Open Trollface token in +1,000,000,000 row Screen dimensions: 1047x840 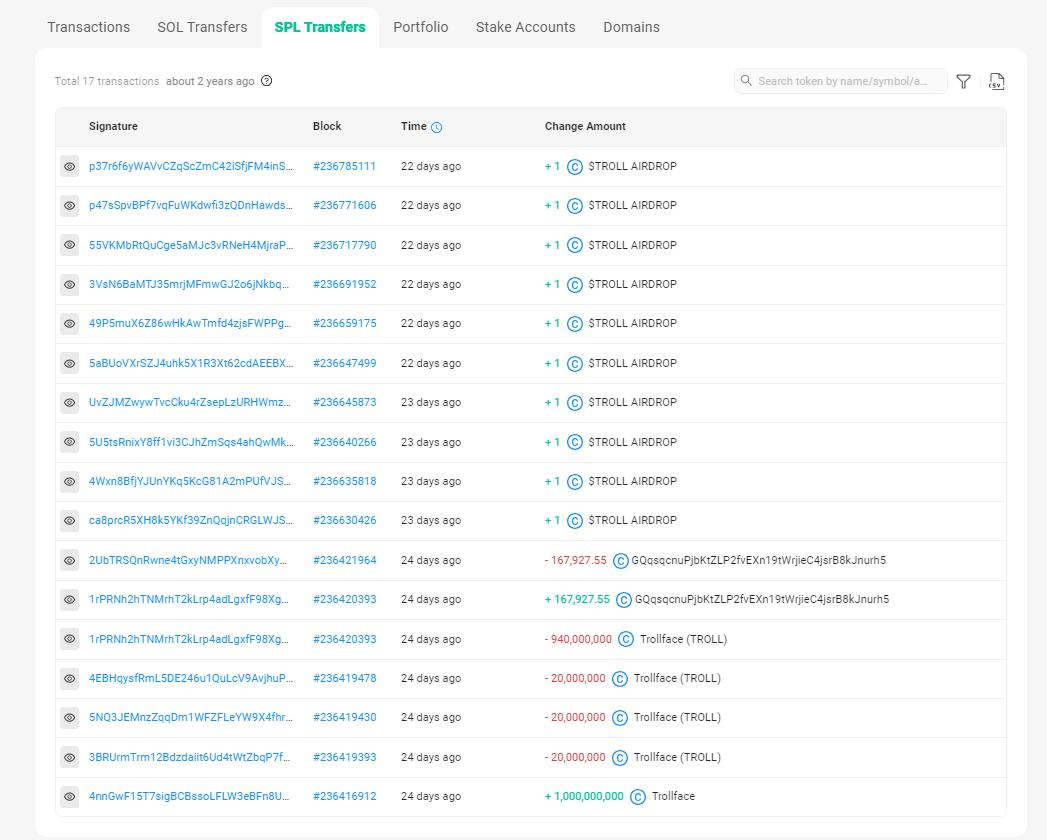click(673, 796)
